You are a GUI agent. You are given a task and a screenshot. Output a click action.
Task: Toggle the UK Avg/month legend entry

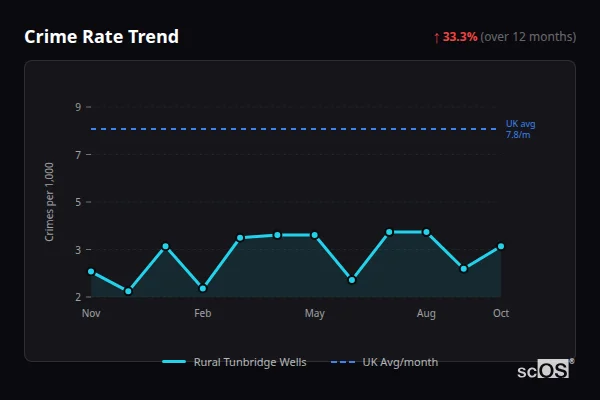[x=384, y=362]
